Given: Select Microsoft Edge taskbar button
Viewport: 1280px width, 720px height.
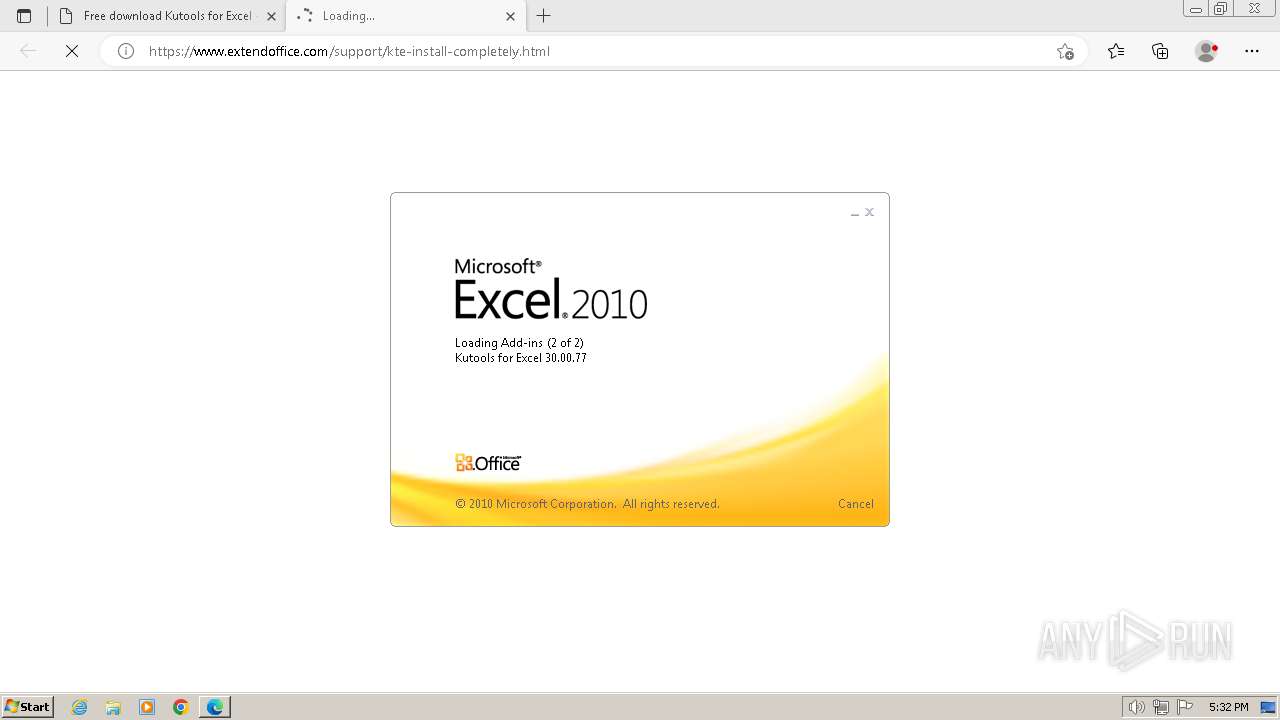Looking at the screenshot, I should [215, 707].
